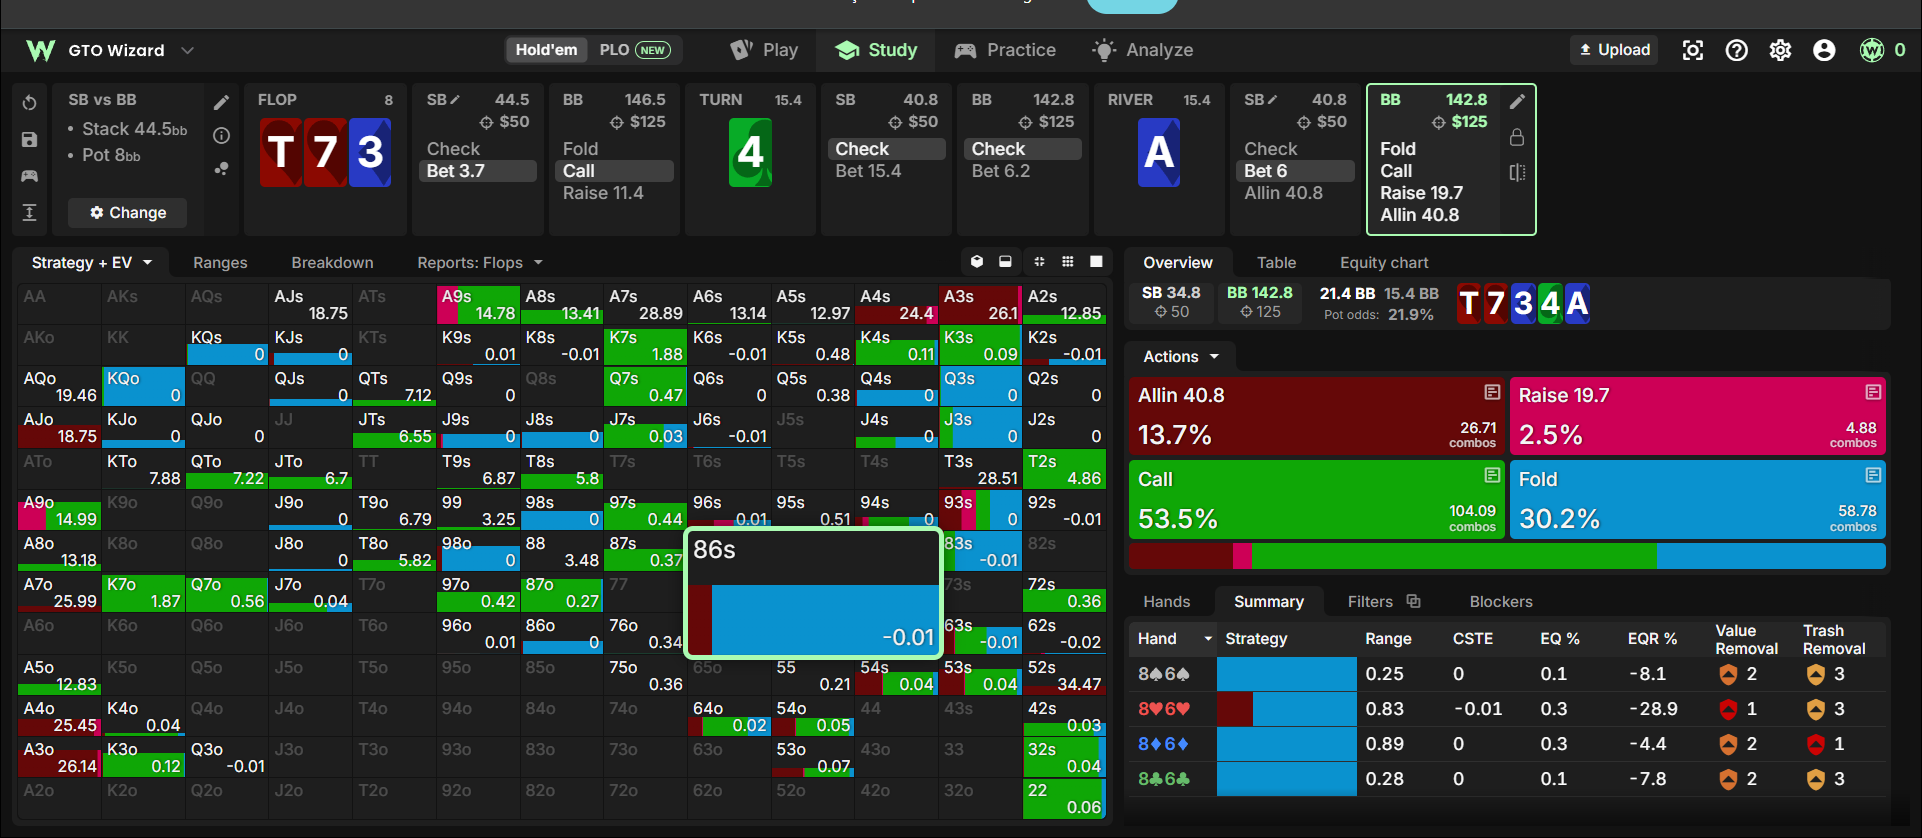Click the gamepad practice icon in sidebar
This screenshot has height=838, width=1922.
[x=29, y=176]
